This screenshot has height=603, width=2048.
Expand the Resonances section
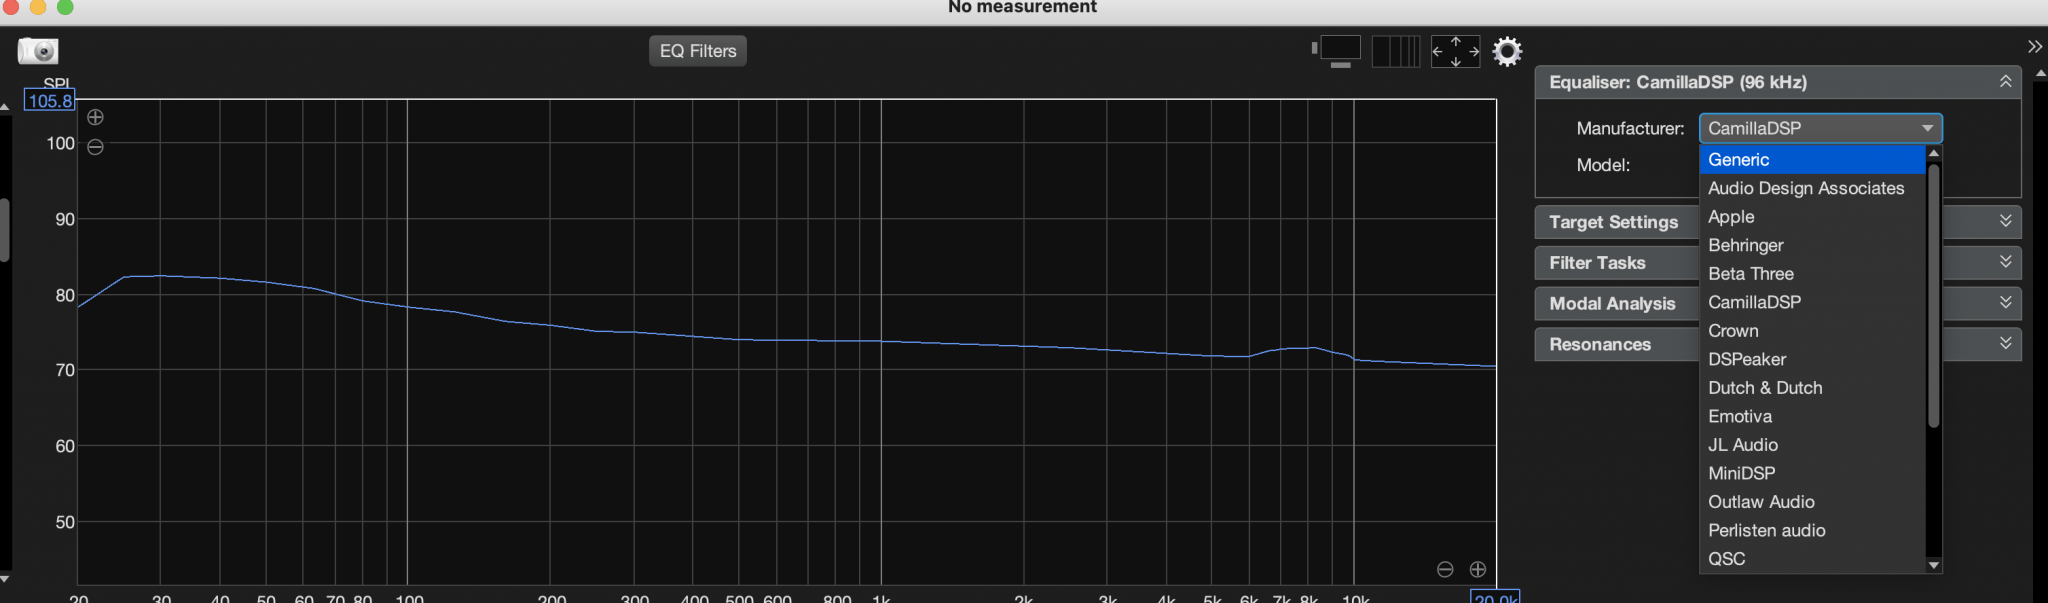pyautogui.click(x=2005, y=344)
